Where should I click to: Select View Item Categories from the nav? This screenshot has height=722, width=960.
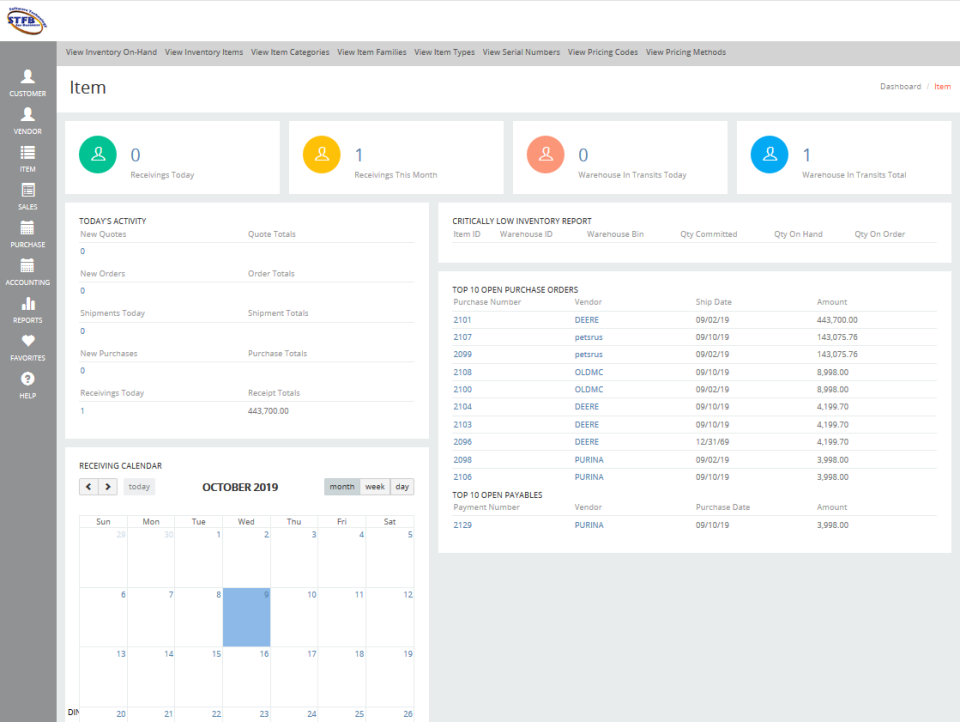289,52
